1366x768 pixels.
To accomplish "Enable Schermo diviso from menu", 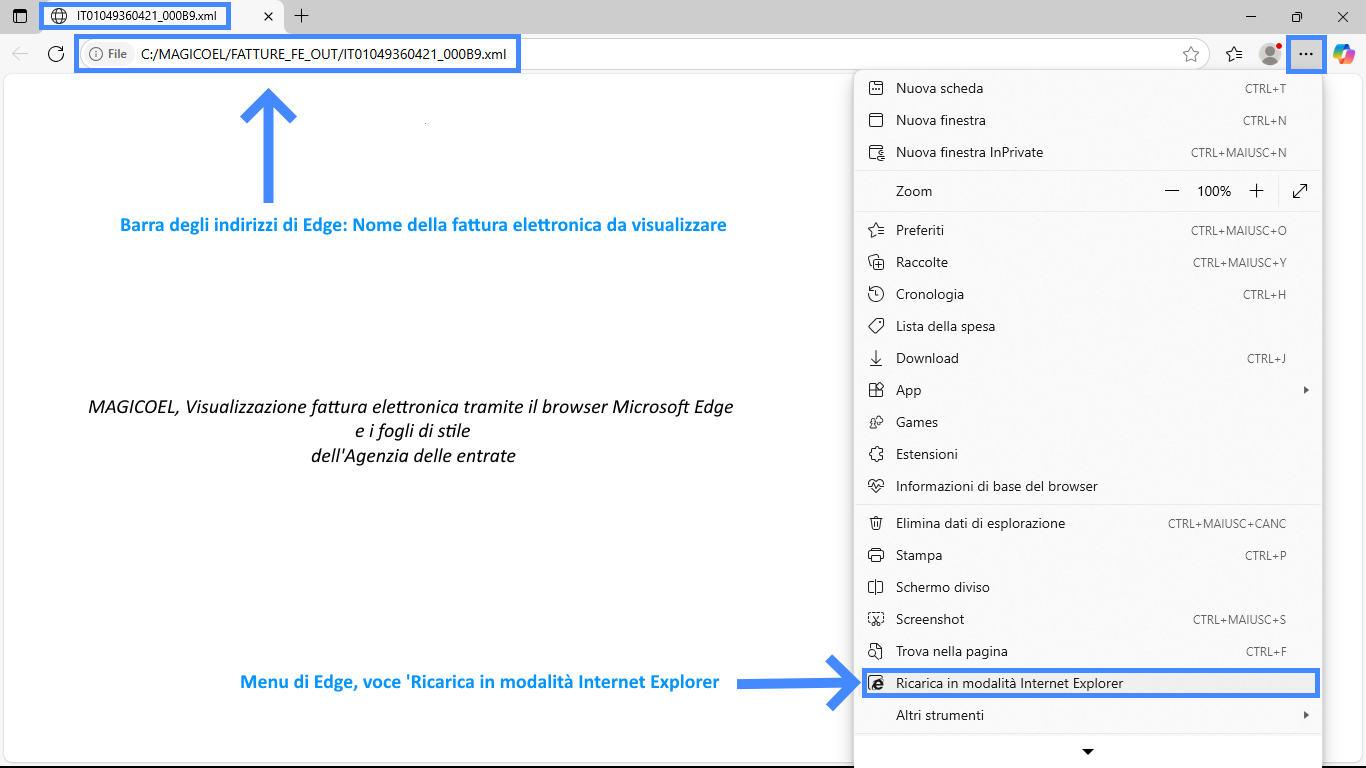I will click(1088, 587).
